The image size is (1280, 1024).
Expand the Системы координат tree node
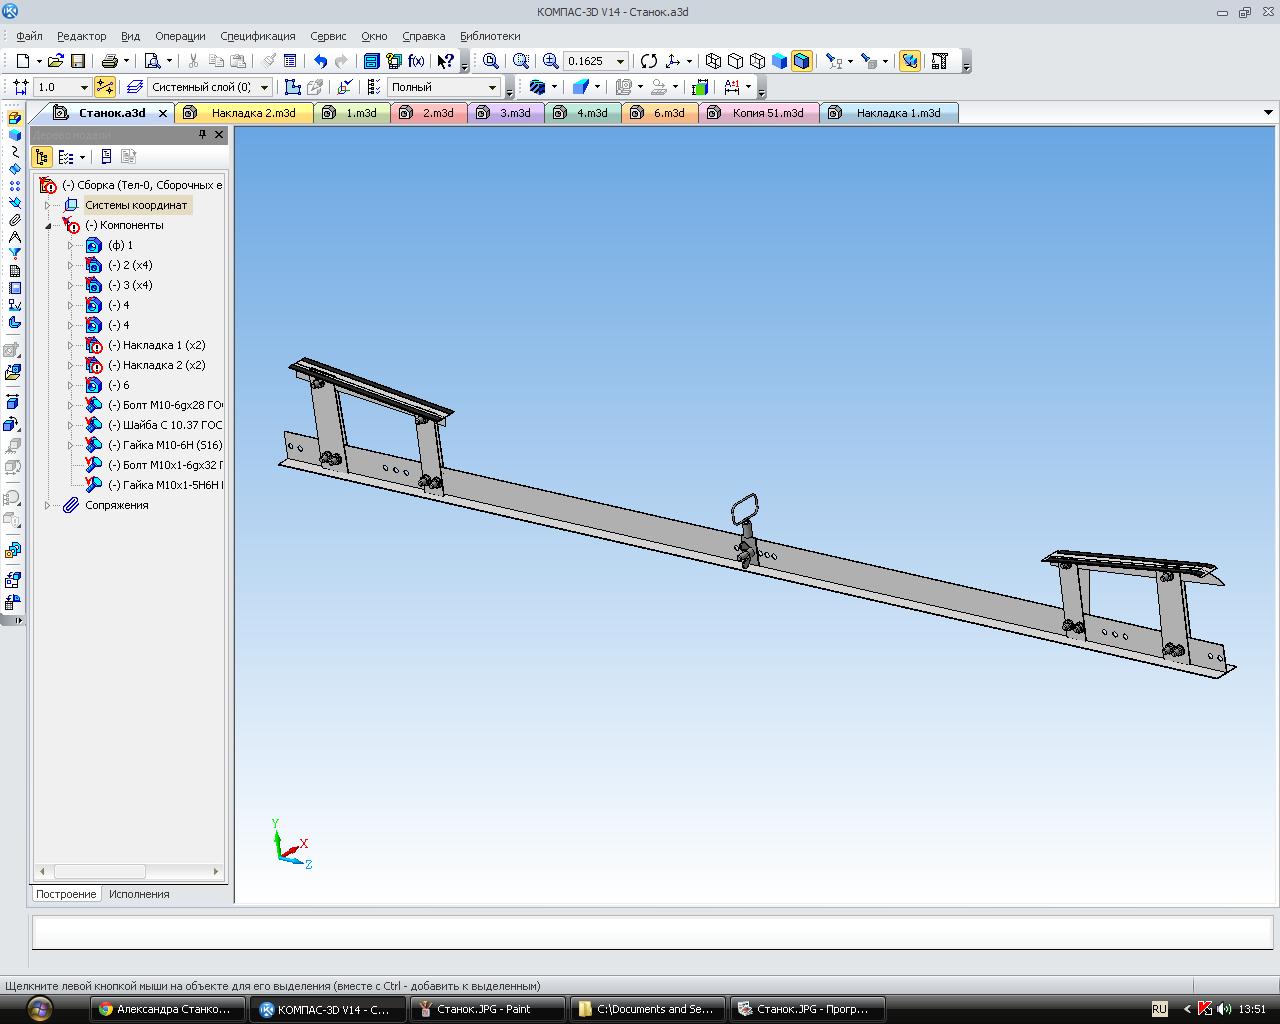coord(47,205)
